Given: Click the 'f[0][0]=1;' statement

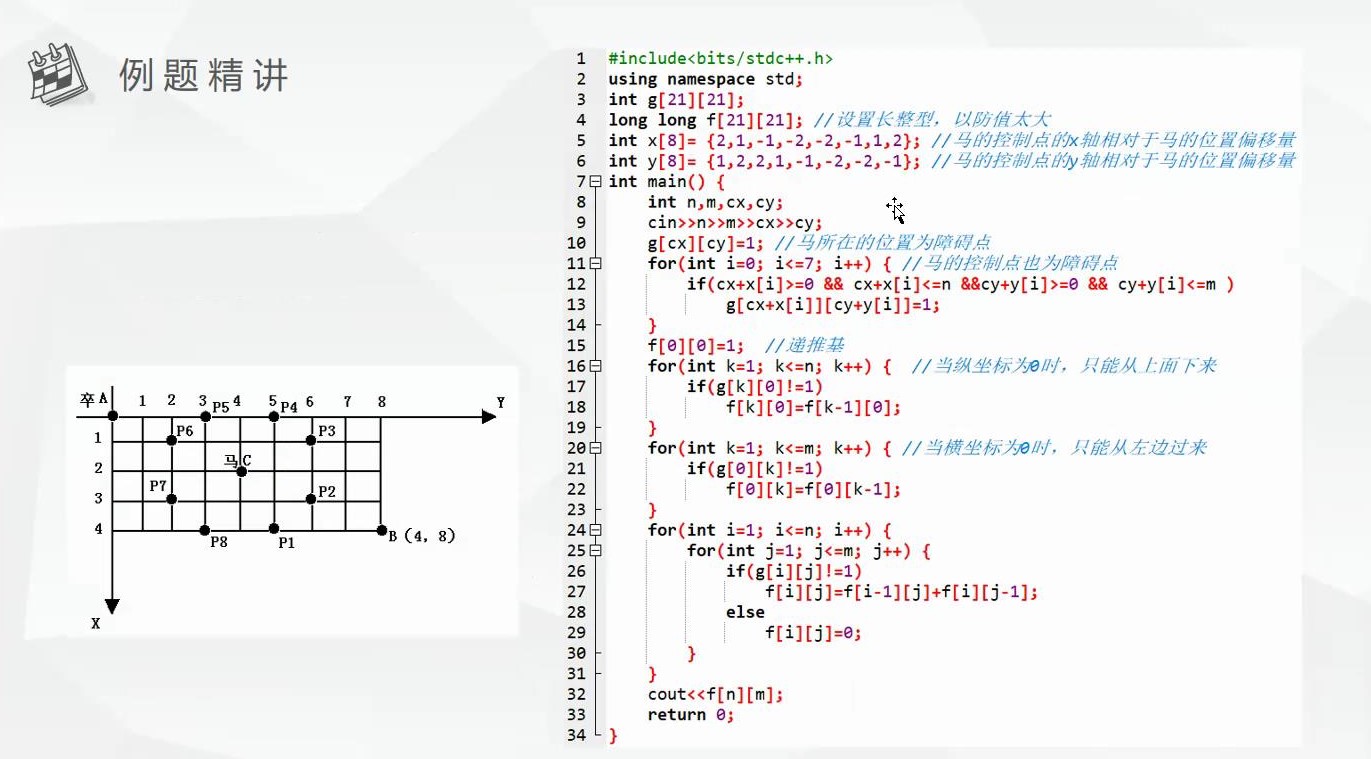Looking at the screenshot, I should 696,346.
